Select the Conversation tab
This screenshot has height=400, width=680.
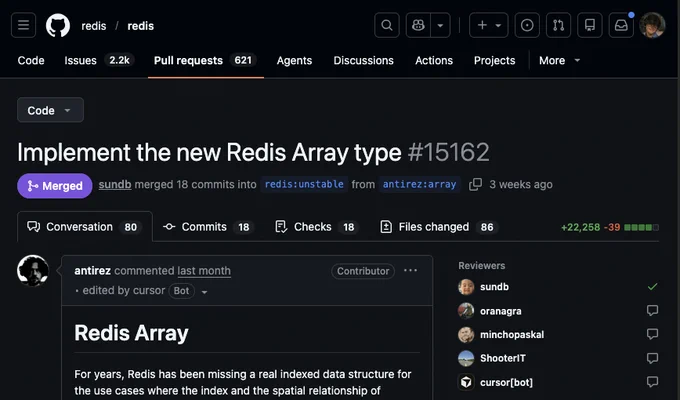[x=85, y=227]
